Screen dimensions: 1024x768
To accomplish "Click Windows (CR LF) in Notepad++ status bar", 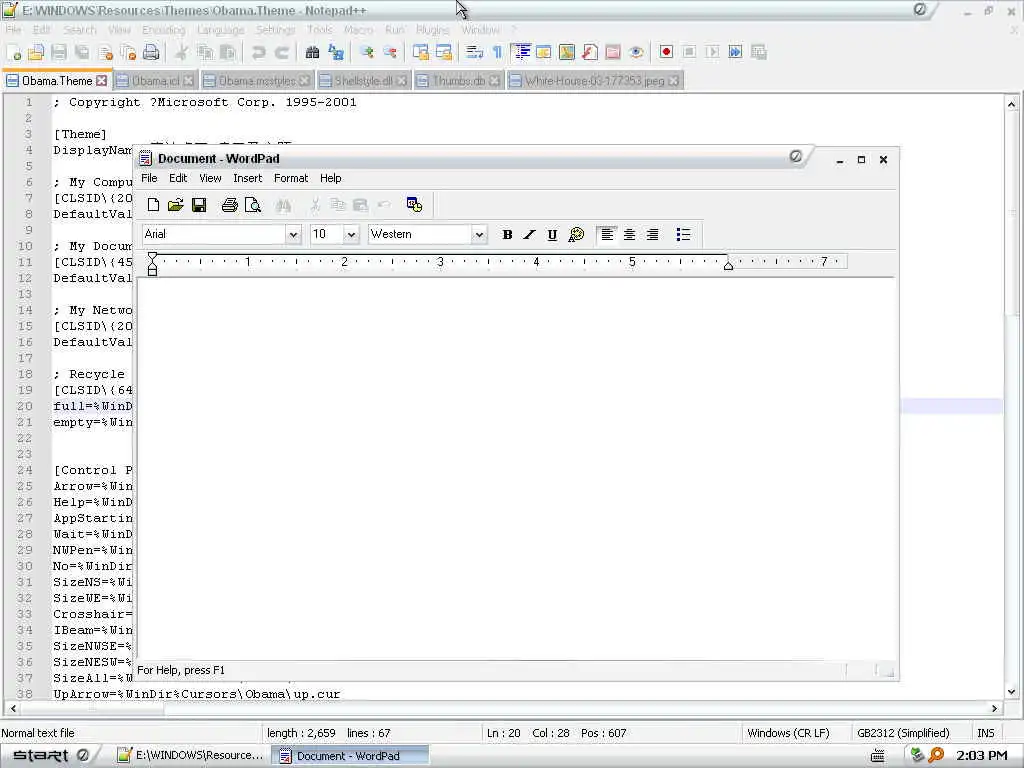I will coord(788,733).
